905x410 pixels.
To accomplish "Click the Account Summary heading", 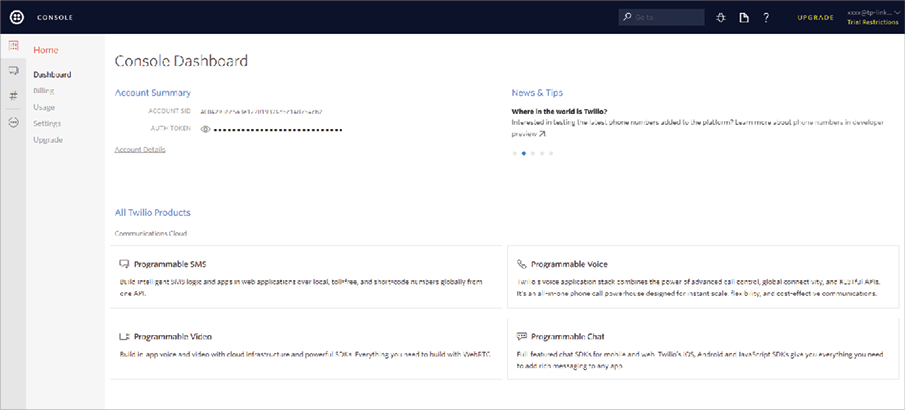I will (x=153, y=92).
